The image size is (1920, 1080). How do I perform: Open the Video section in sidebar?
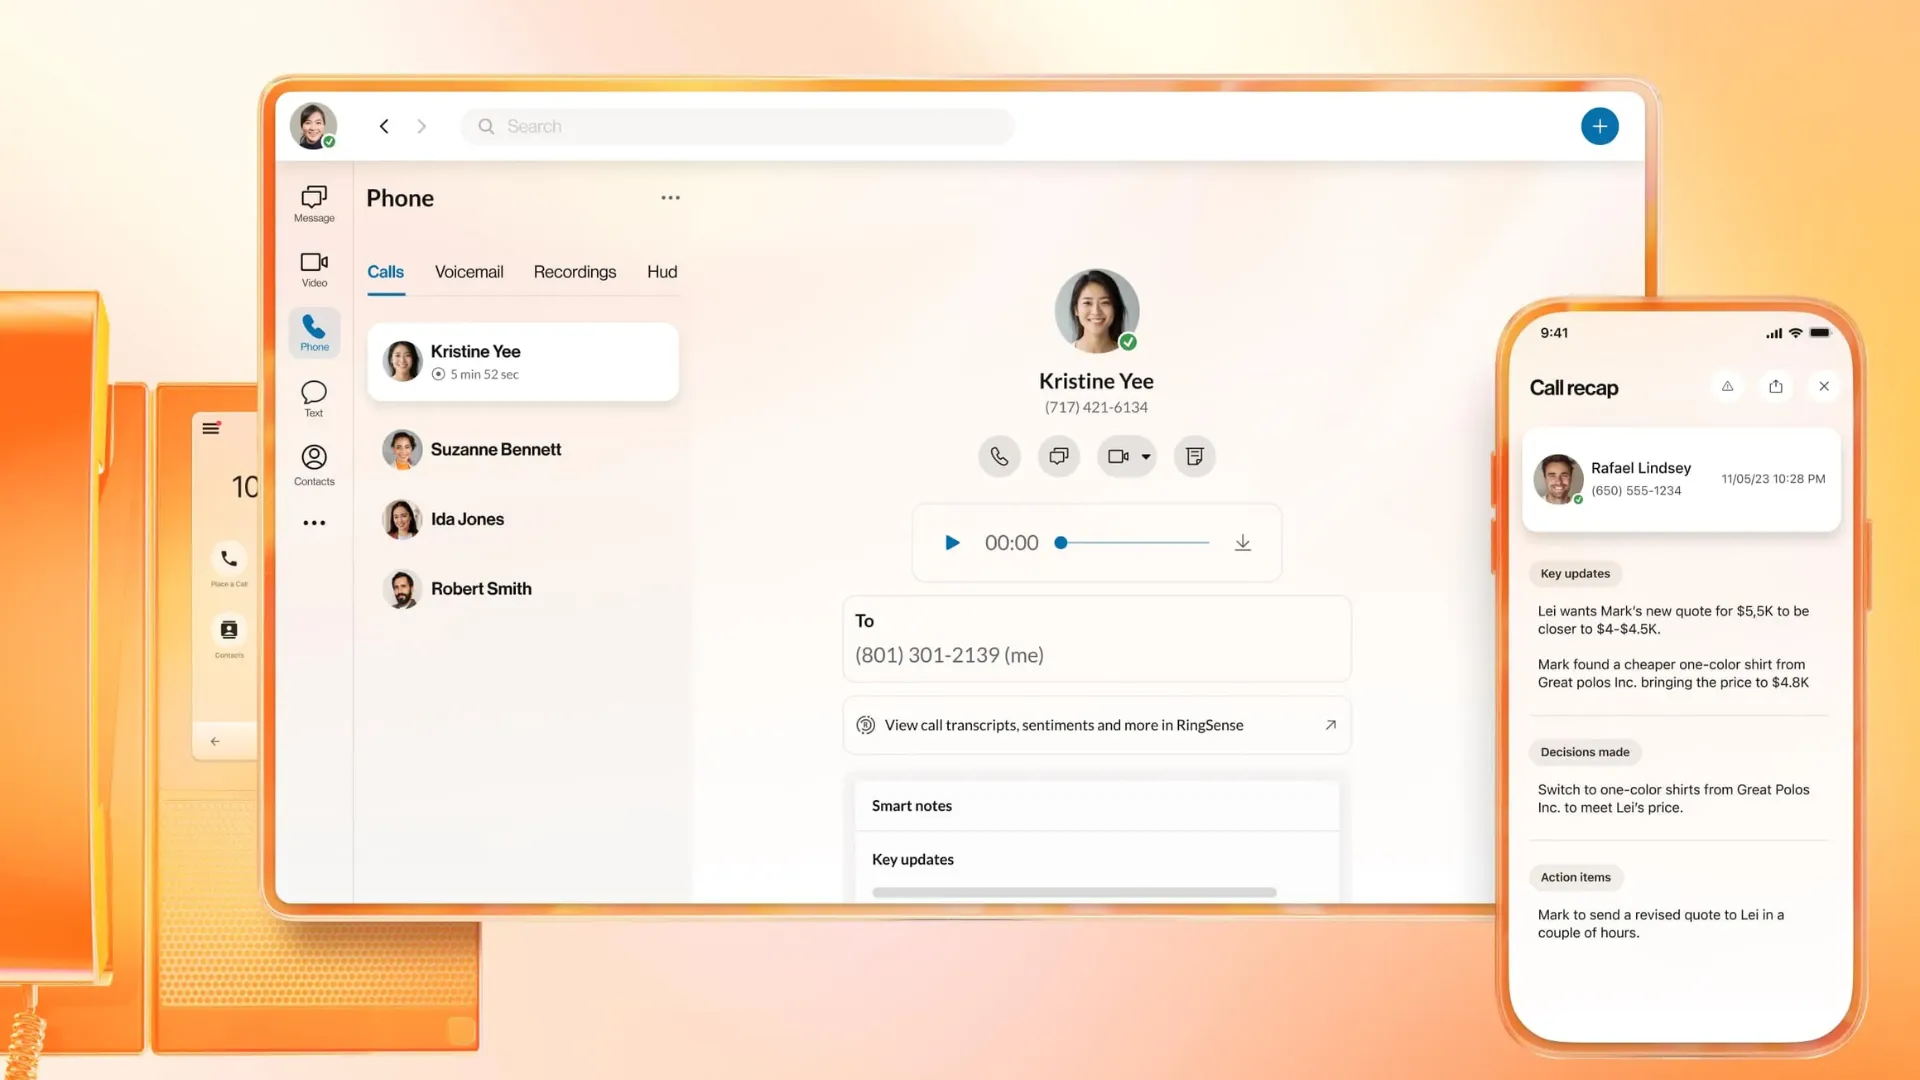[x=314, y=268]
